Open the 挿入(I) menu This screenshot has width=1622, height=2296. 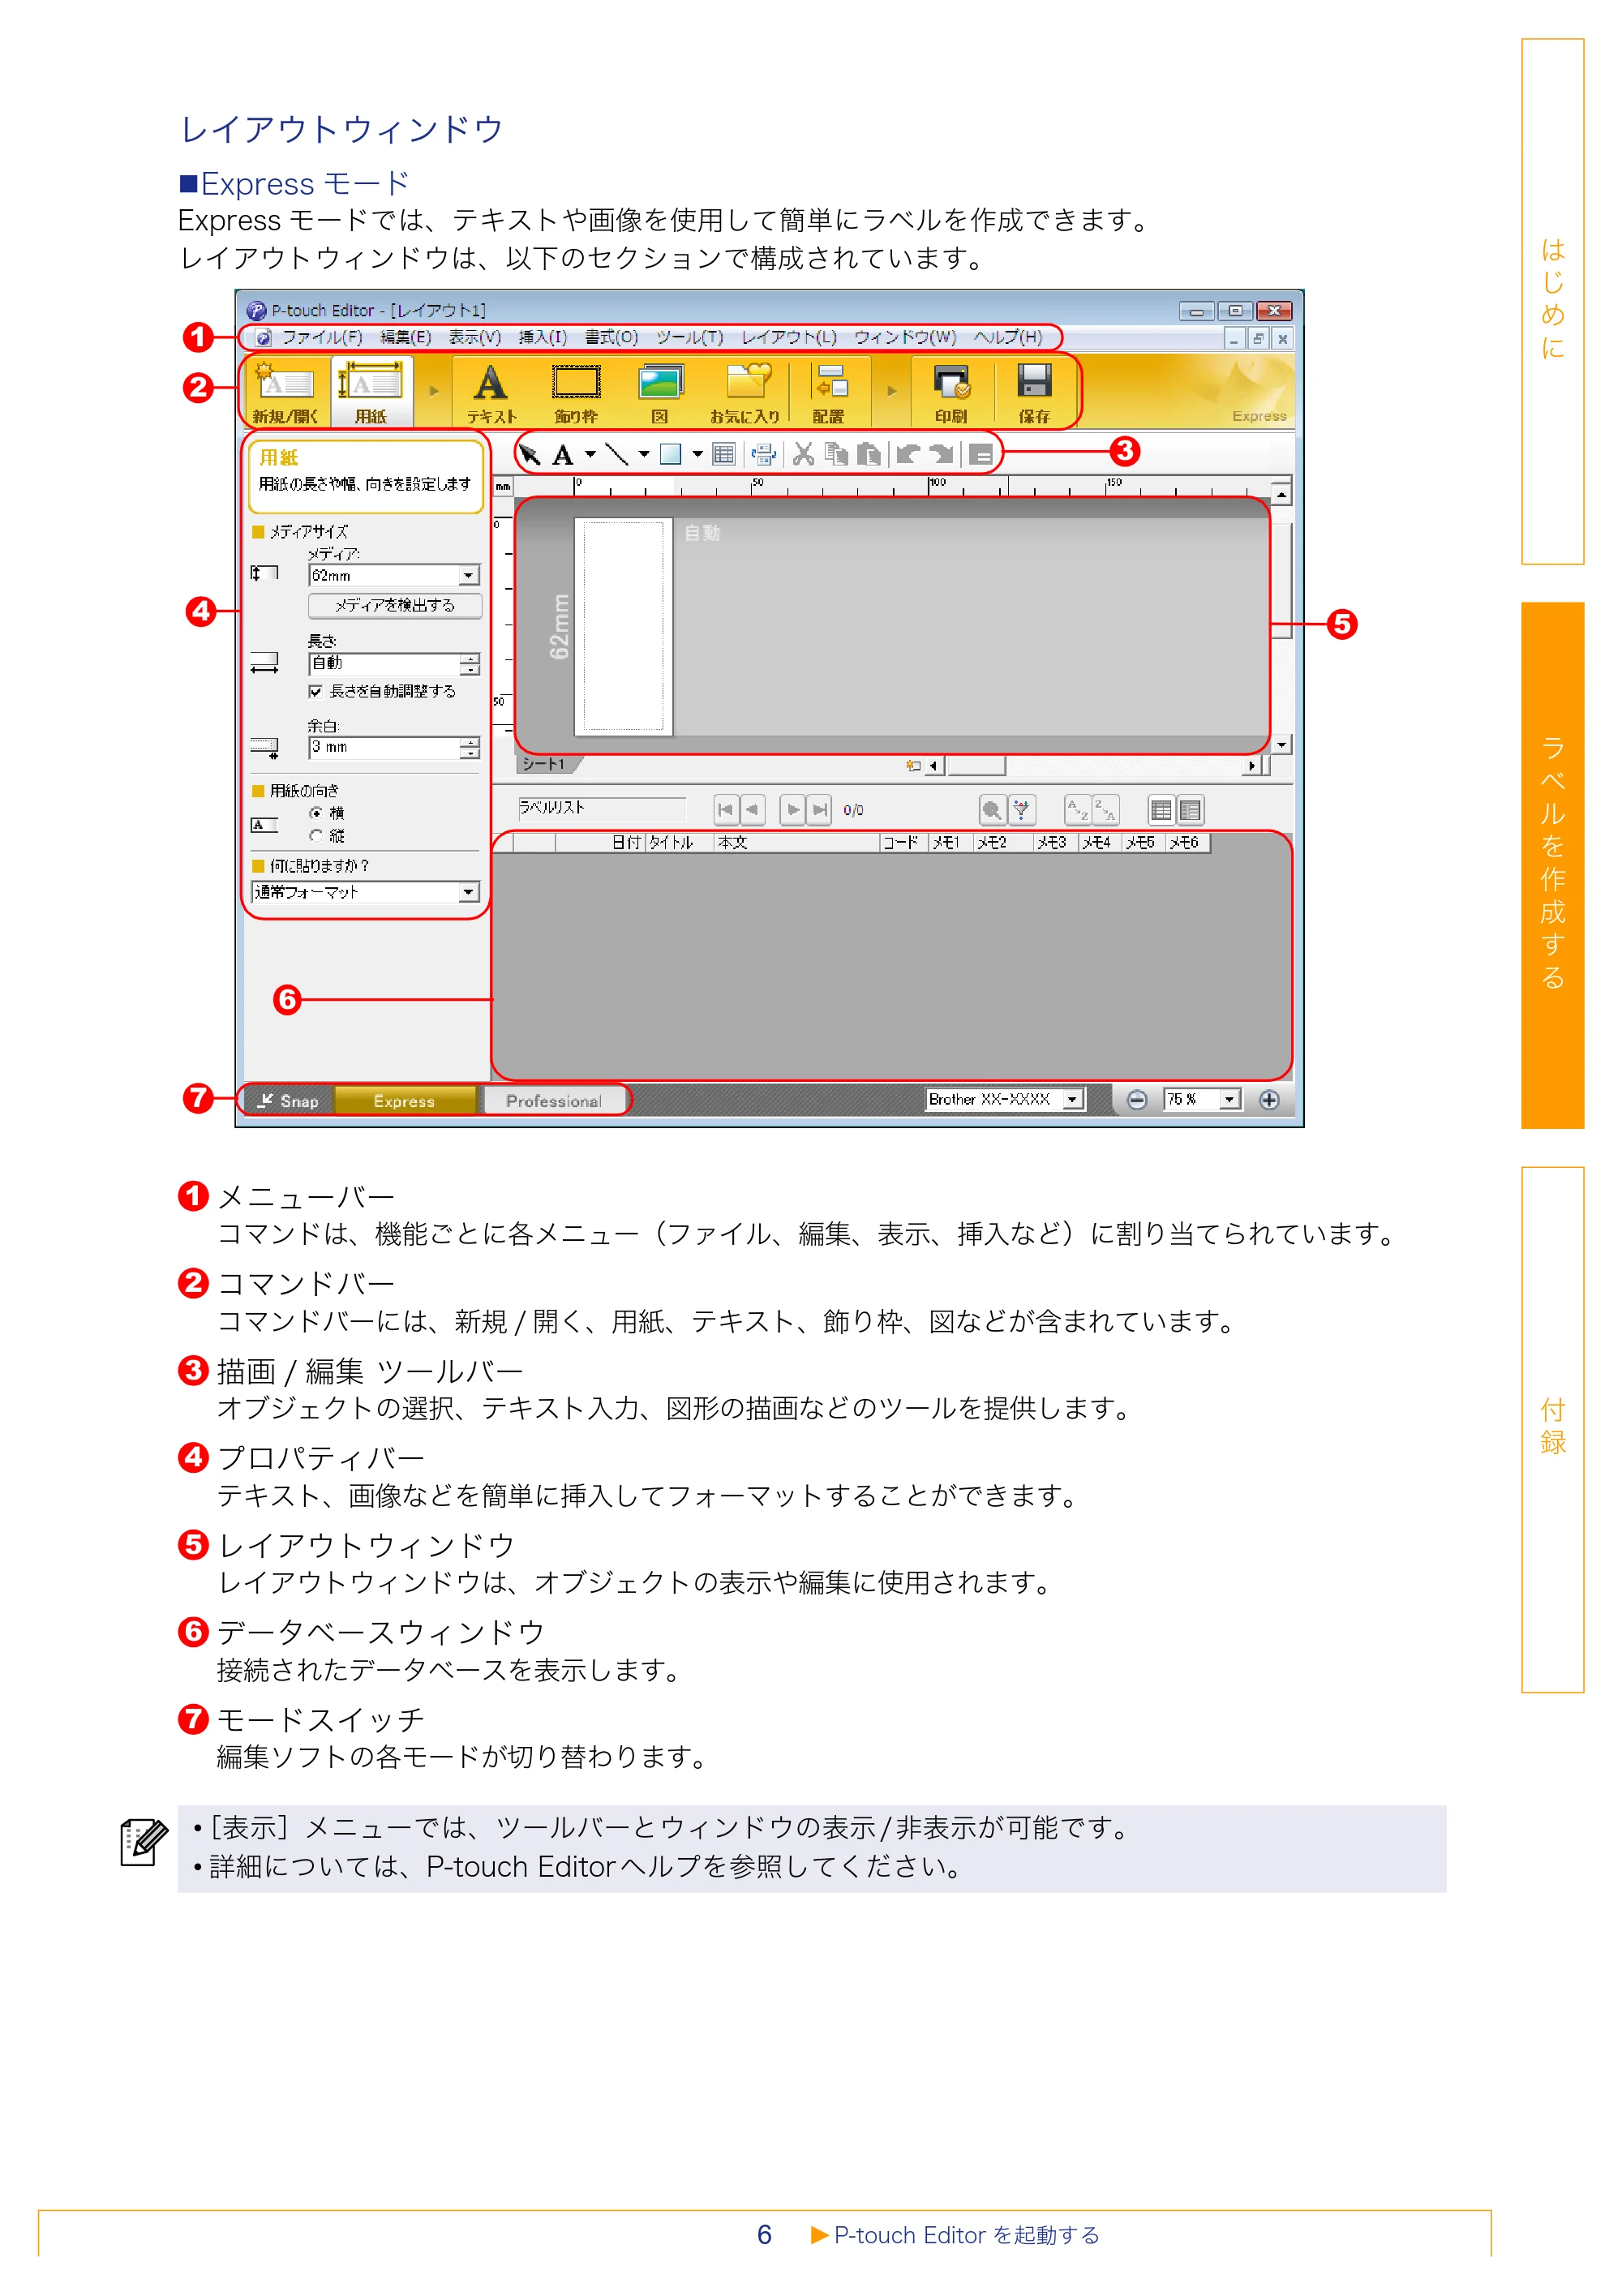(542, 337)
